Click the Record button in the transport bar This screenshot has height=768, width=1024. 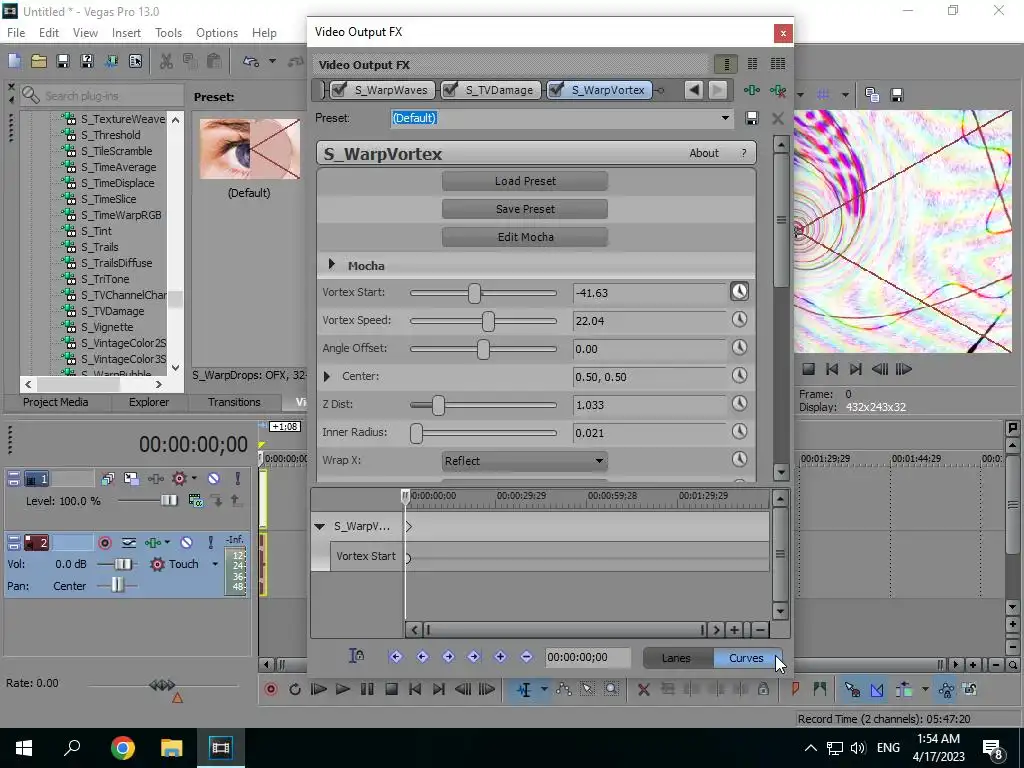pos(271,689)
